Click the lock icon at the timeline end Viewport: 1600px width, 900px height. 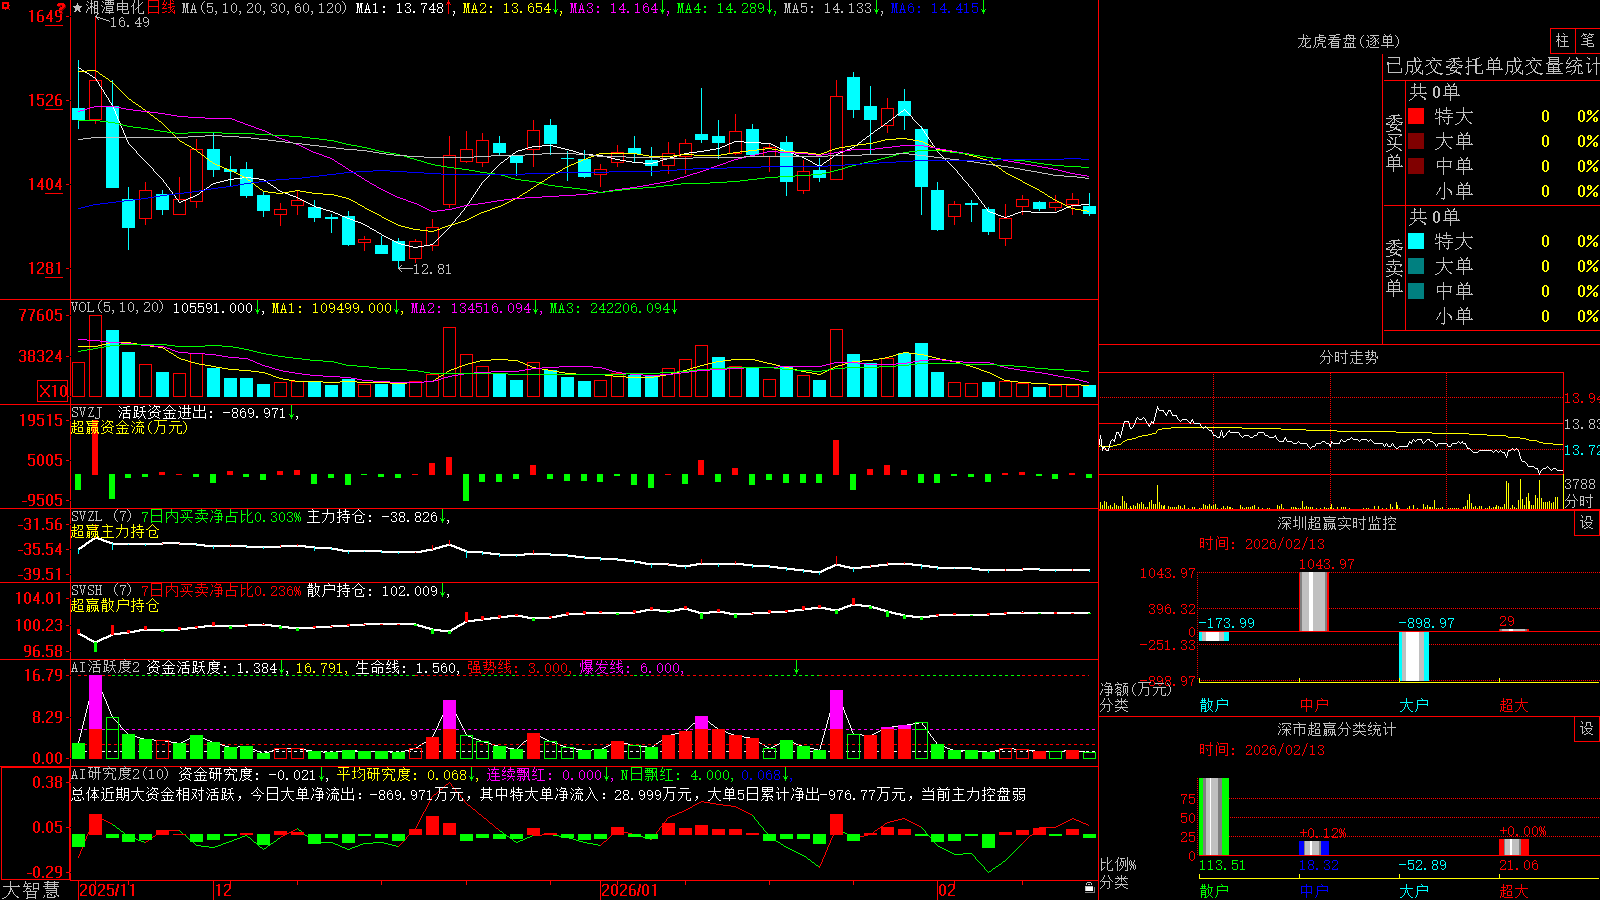1089,888
